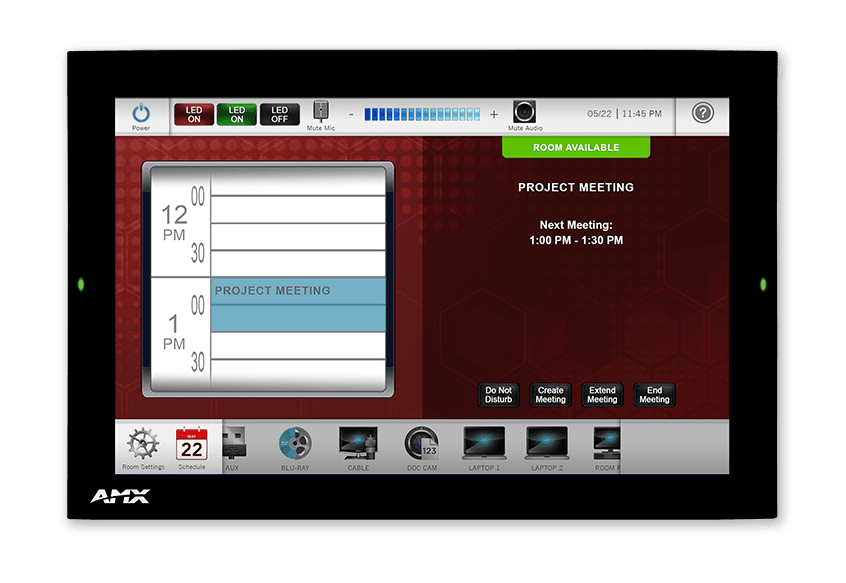This screenshot has height=583, width=846.
Task: Toggle the green LED ON button
Action: point(237,115)
